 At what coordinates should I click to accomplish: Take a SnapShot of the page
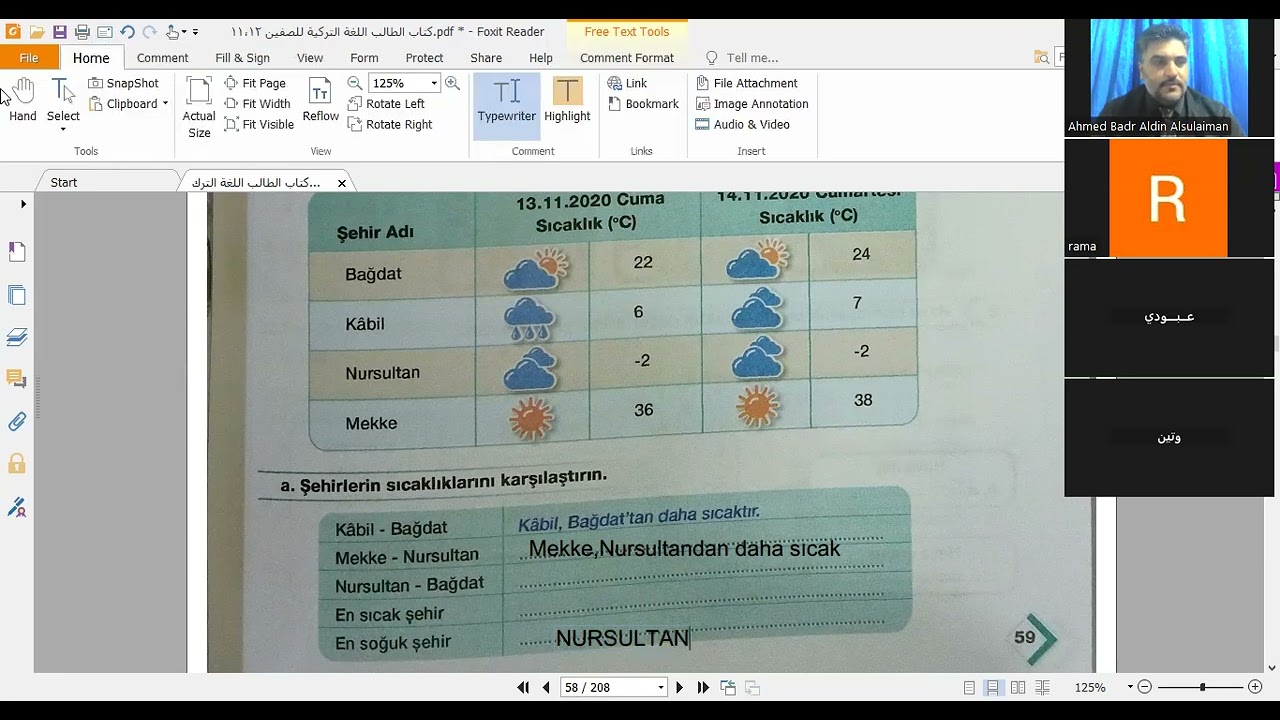(123, 83)
